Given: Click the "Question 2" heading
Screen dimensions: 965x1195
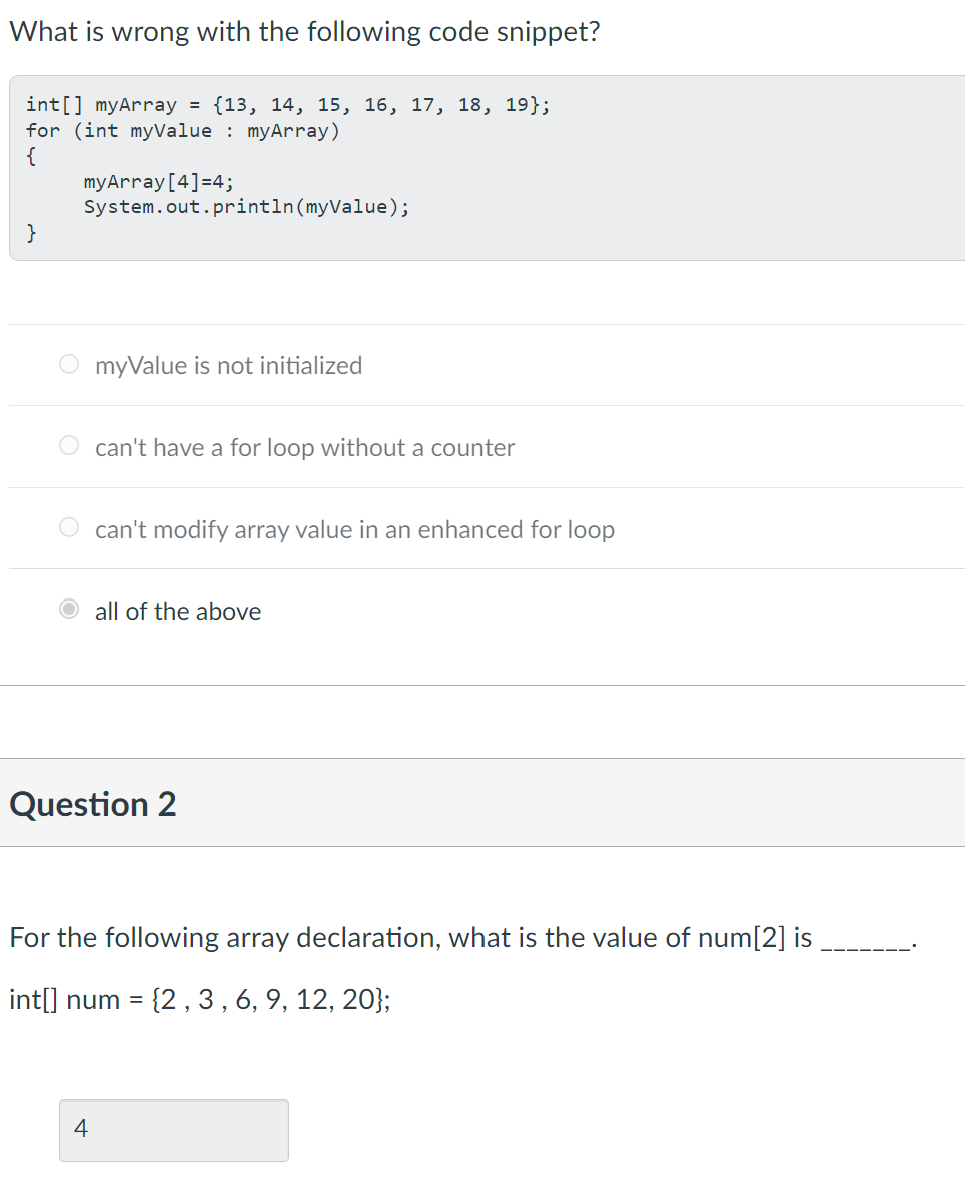Looking at the screenshot, I should [x=92, y=804].
